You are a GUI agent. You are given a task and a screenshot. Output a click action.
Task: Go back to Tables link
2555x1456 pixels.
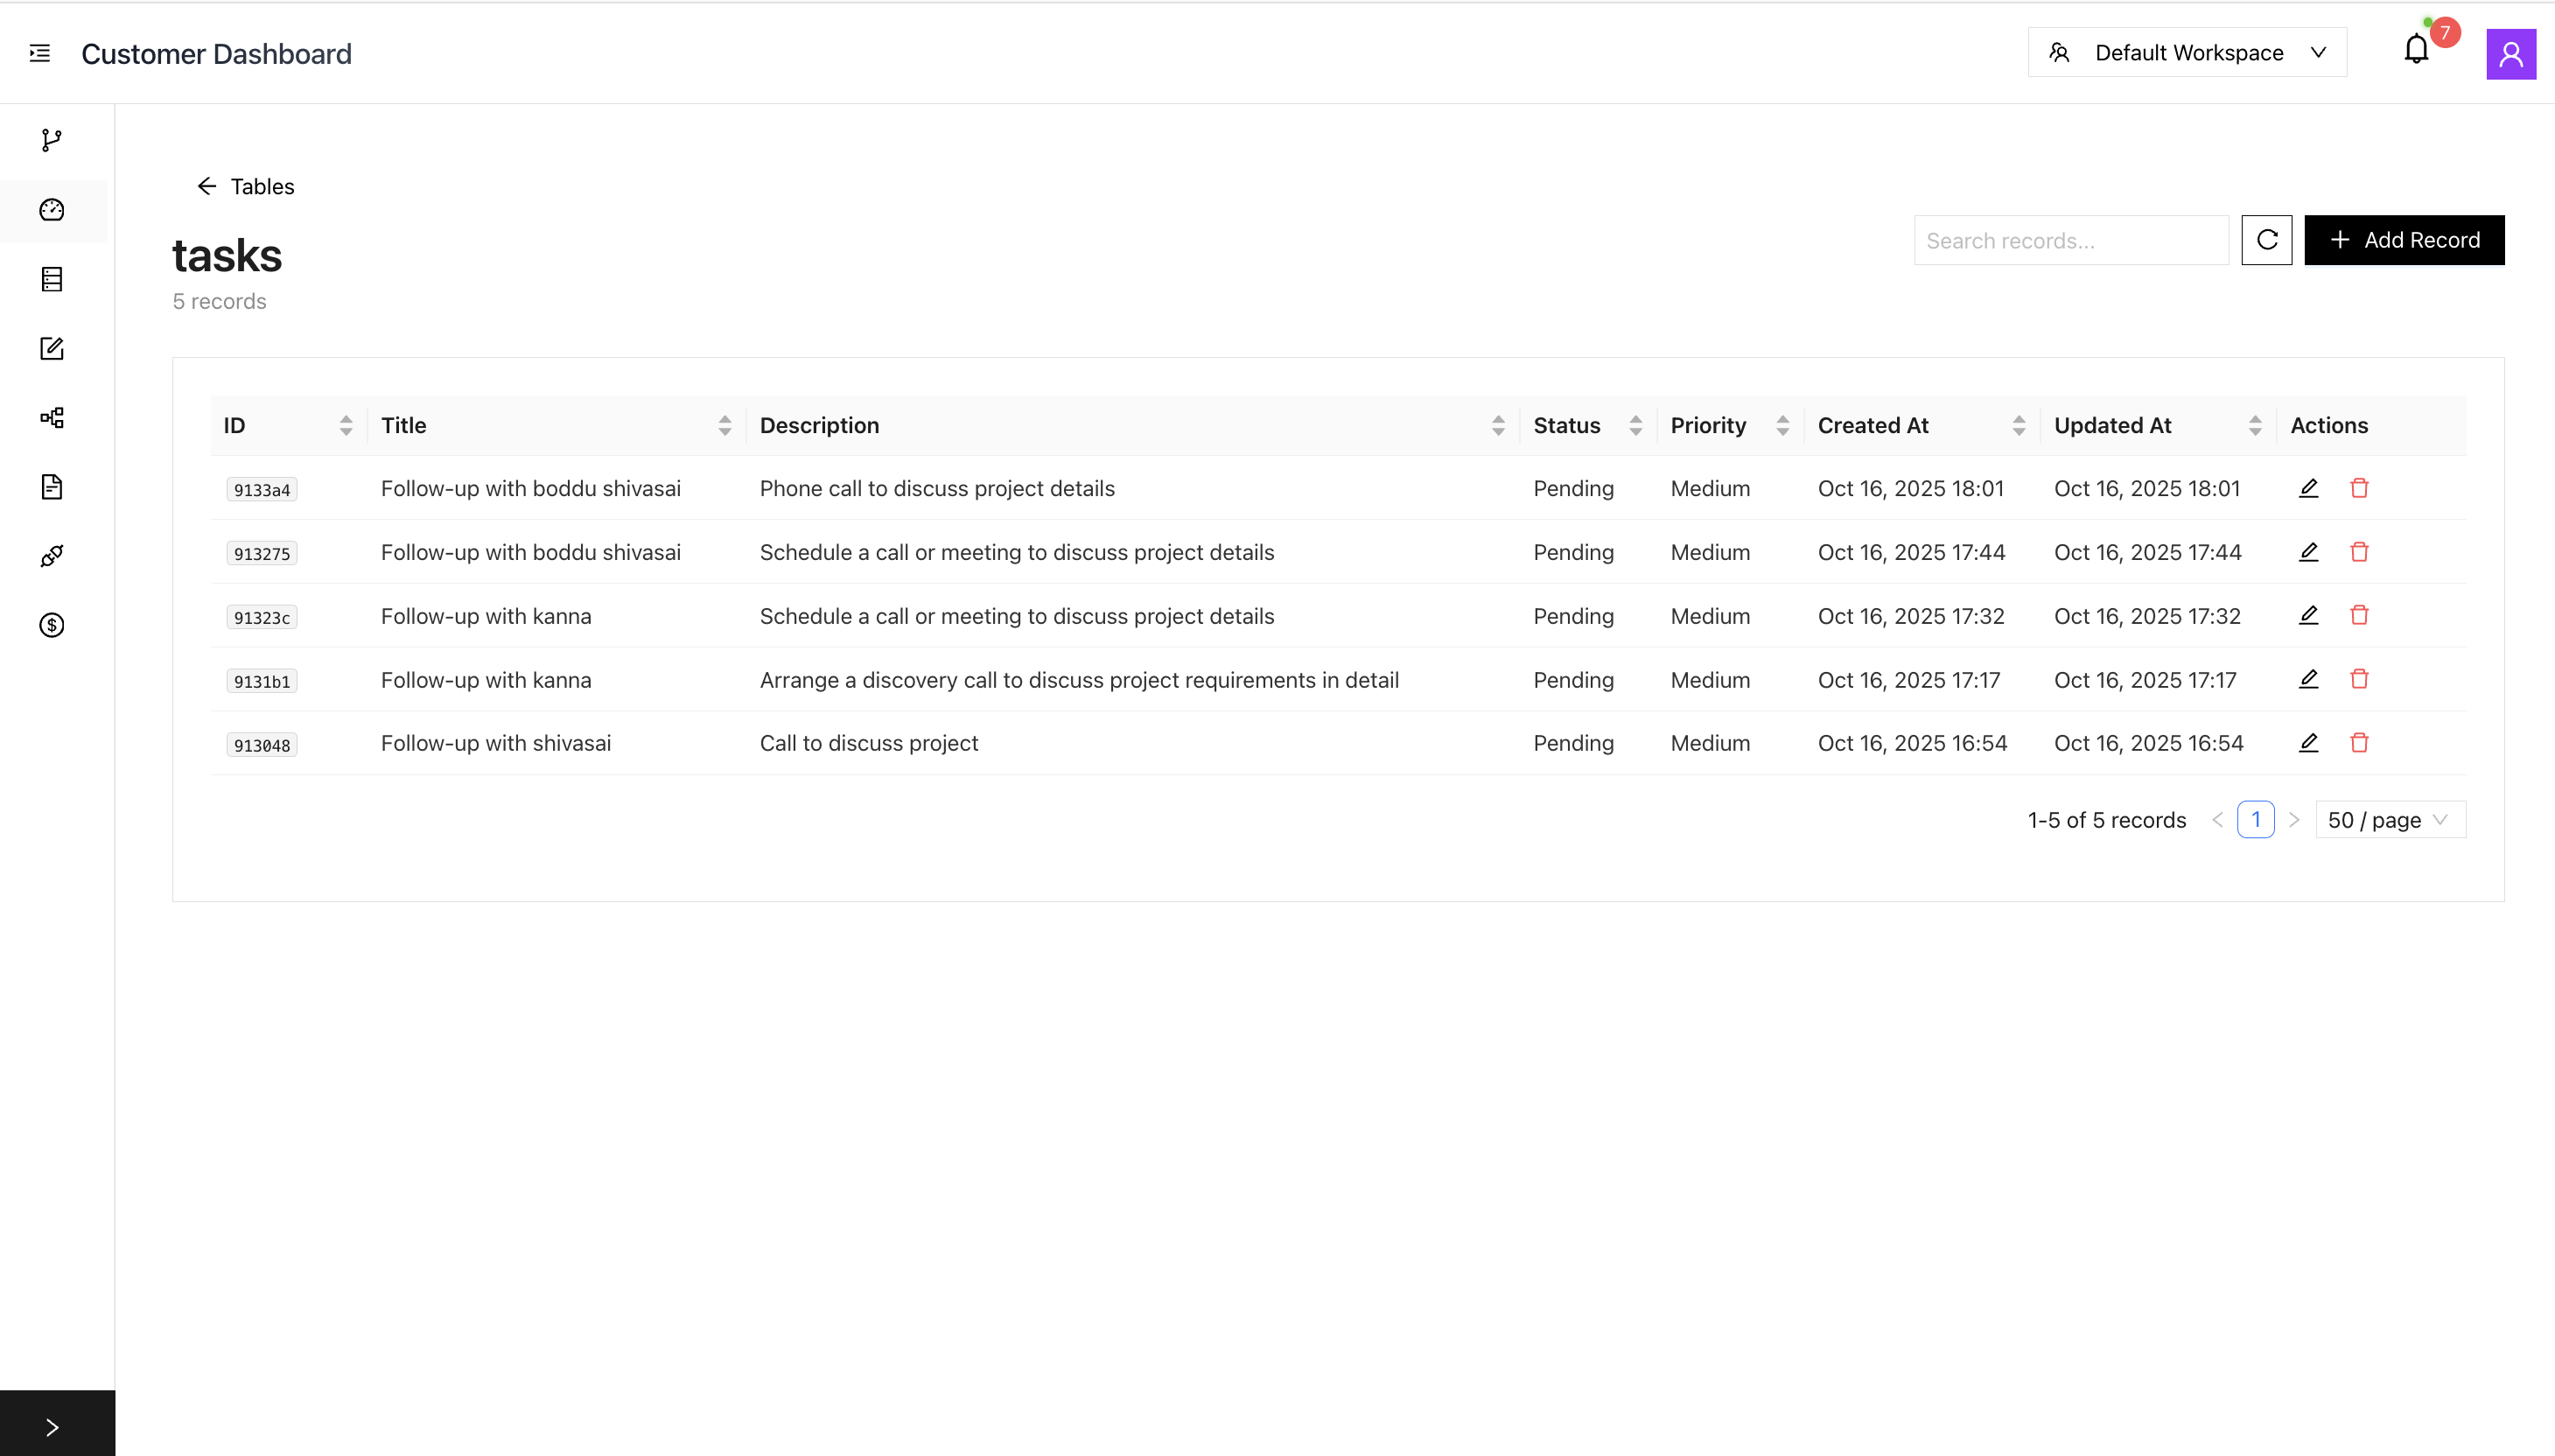coord(246,187)
